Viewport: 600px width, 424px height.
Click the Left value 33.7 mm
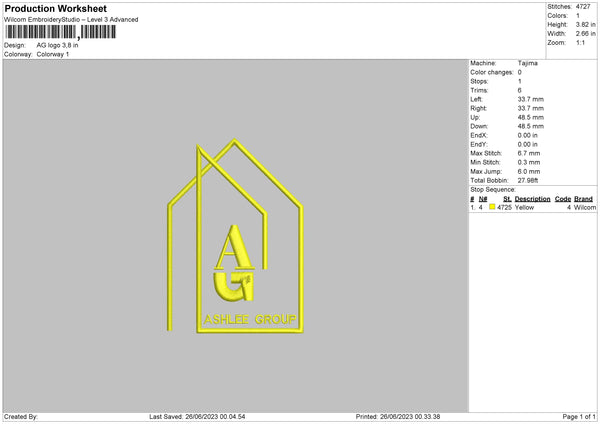pos(531,99)
